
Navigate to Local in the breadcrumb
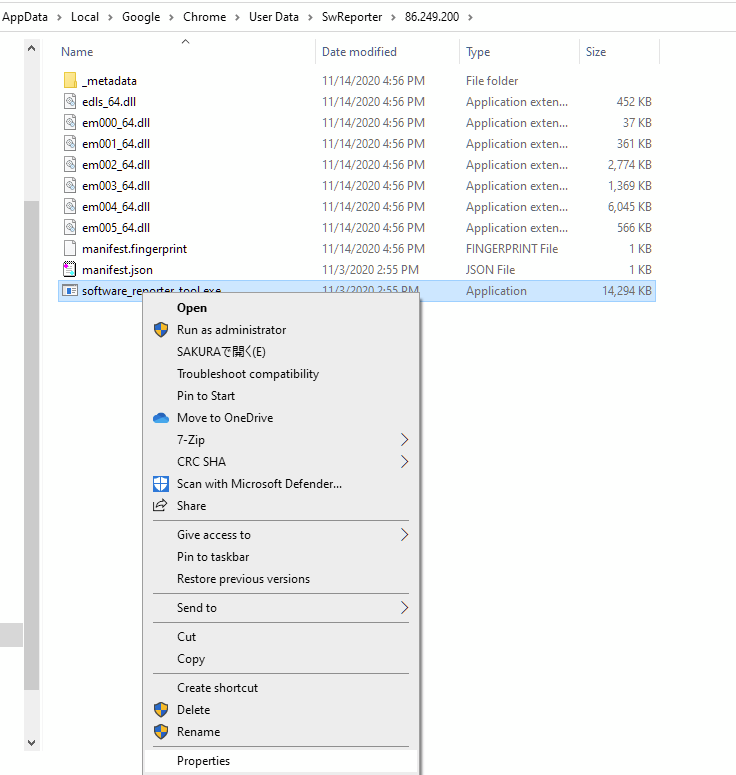pos(85,17)
